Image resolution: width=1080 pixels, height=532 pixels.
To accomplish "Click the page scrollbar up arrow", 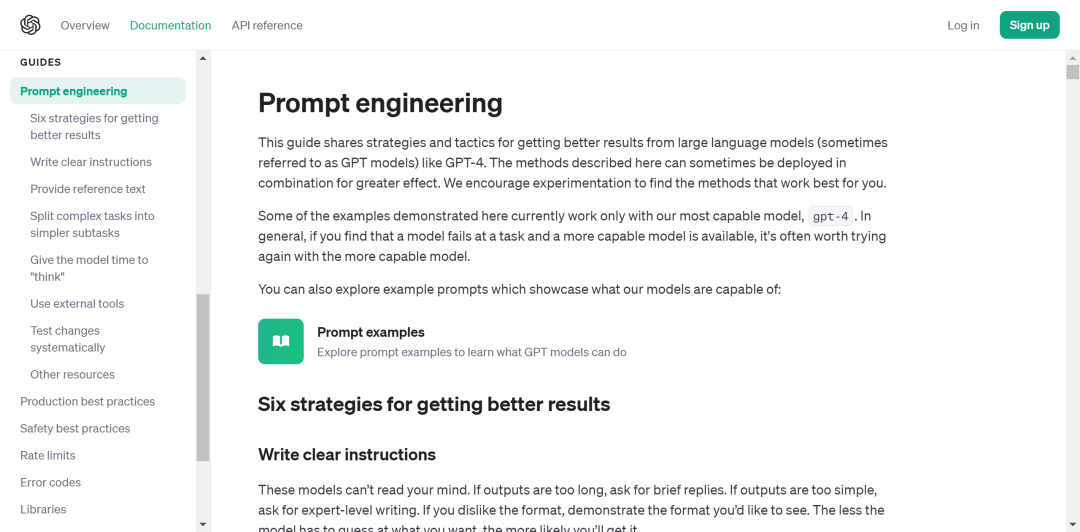I will click(1072, 58).
